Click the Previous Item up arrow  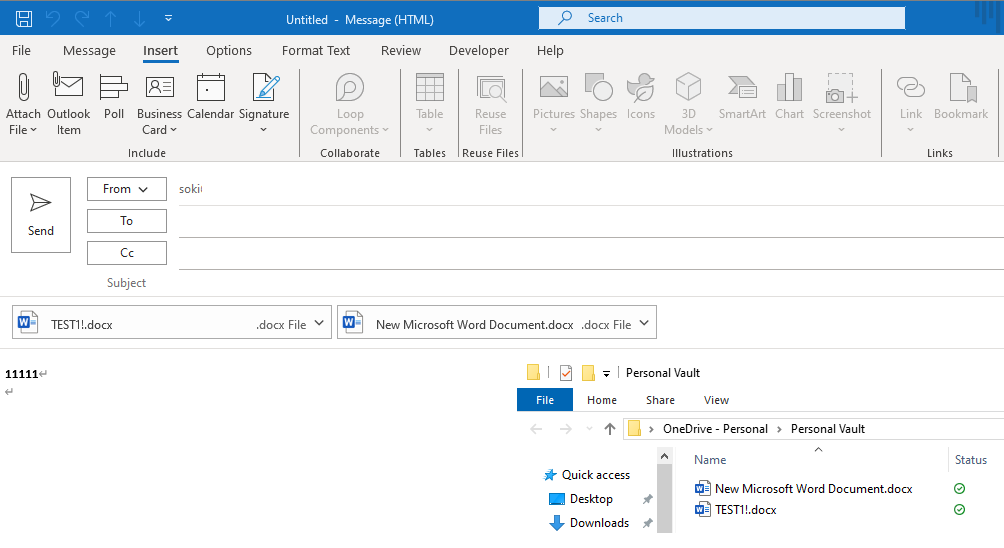(111, 19)
